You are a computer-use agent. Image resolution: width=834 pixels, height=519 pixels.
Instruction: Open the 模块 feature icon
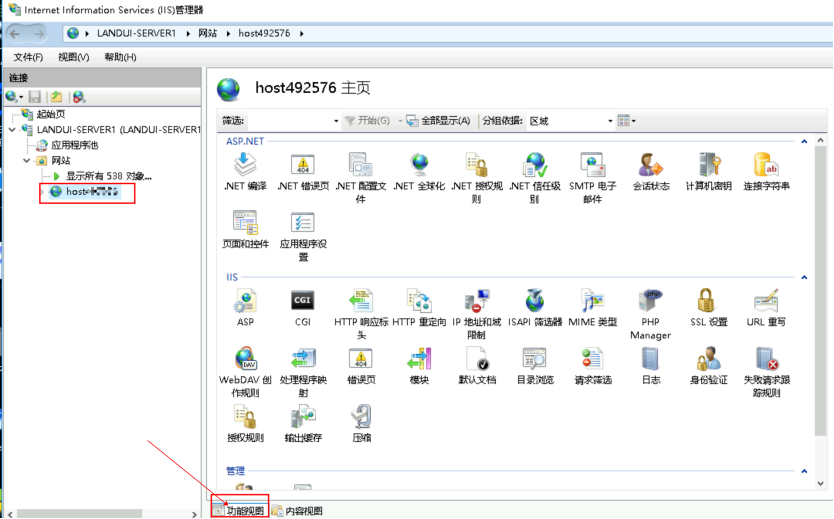coord(419,365)
